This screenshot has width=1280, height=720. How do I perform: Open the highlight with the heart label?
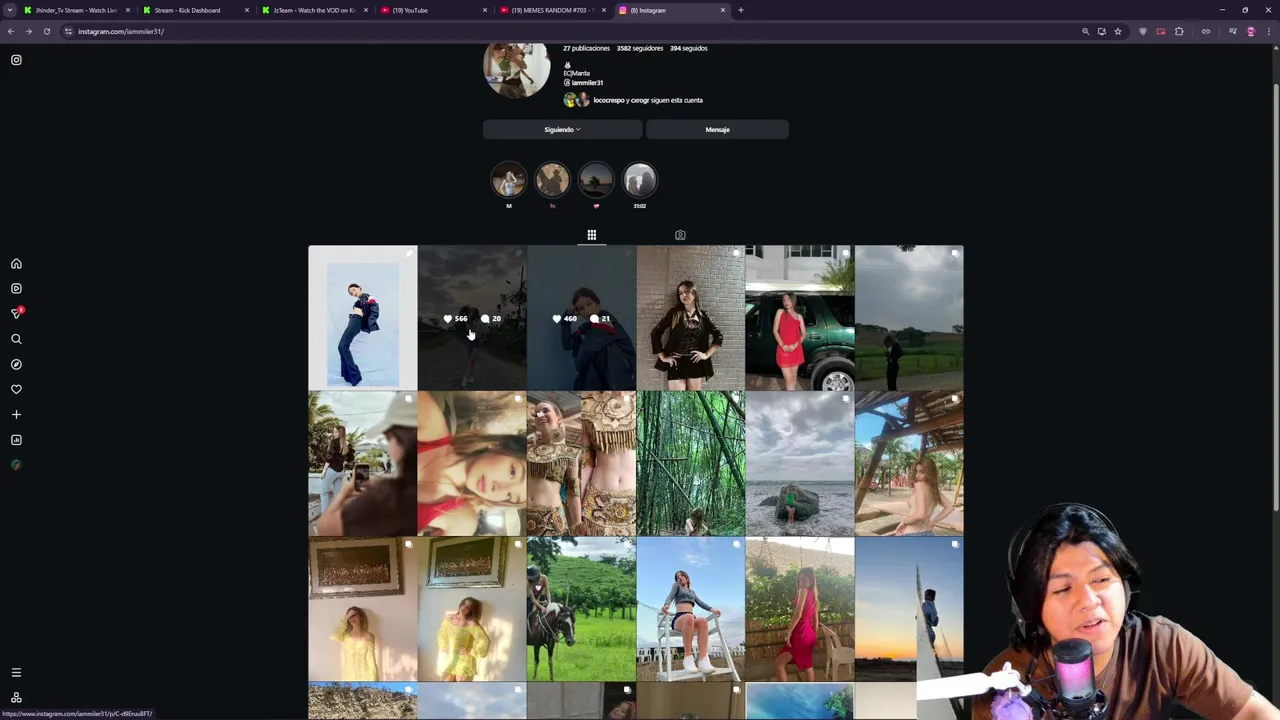[596, 180]
